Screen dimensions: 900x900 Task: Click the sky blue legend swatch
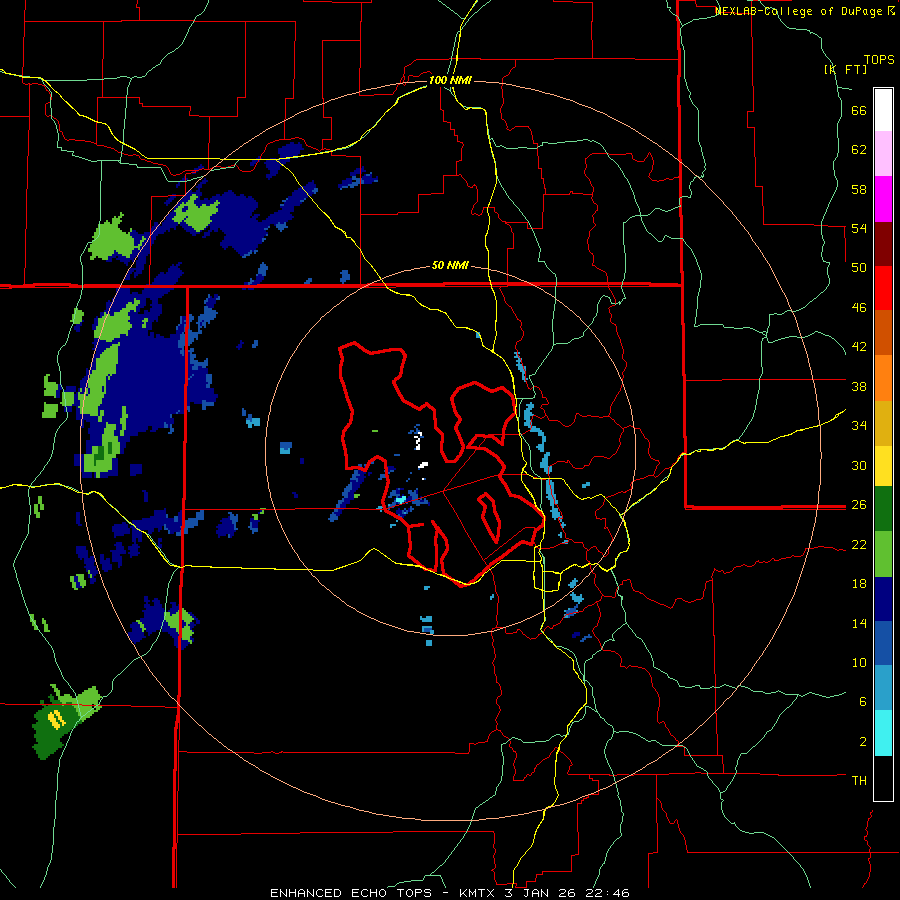click(x=883, y=688)
